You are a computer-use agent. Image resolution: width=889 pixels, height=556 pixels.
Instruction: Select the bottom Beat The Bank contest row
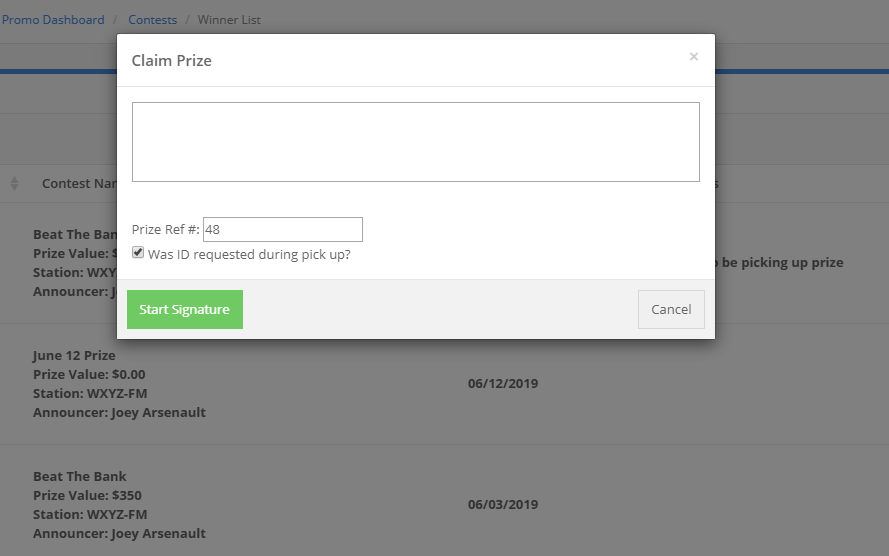pyautogui.click(x=80, y=477)
